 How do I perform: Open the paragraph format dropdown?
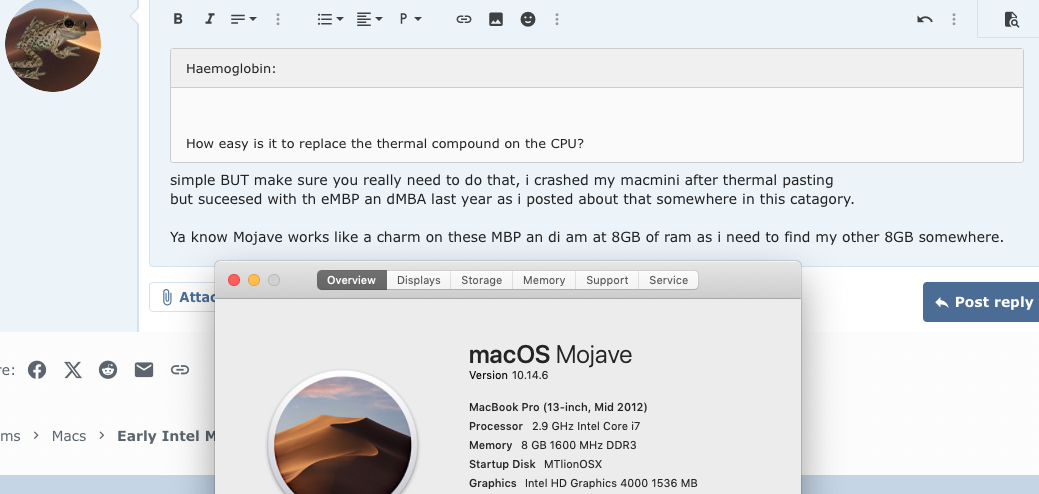pos(410,19)
